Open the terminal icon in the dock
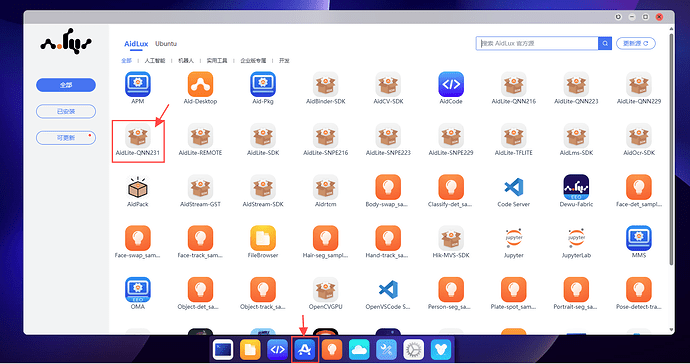690x364 pixels. (223, 350)
